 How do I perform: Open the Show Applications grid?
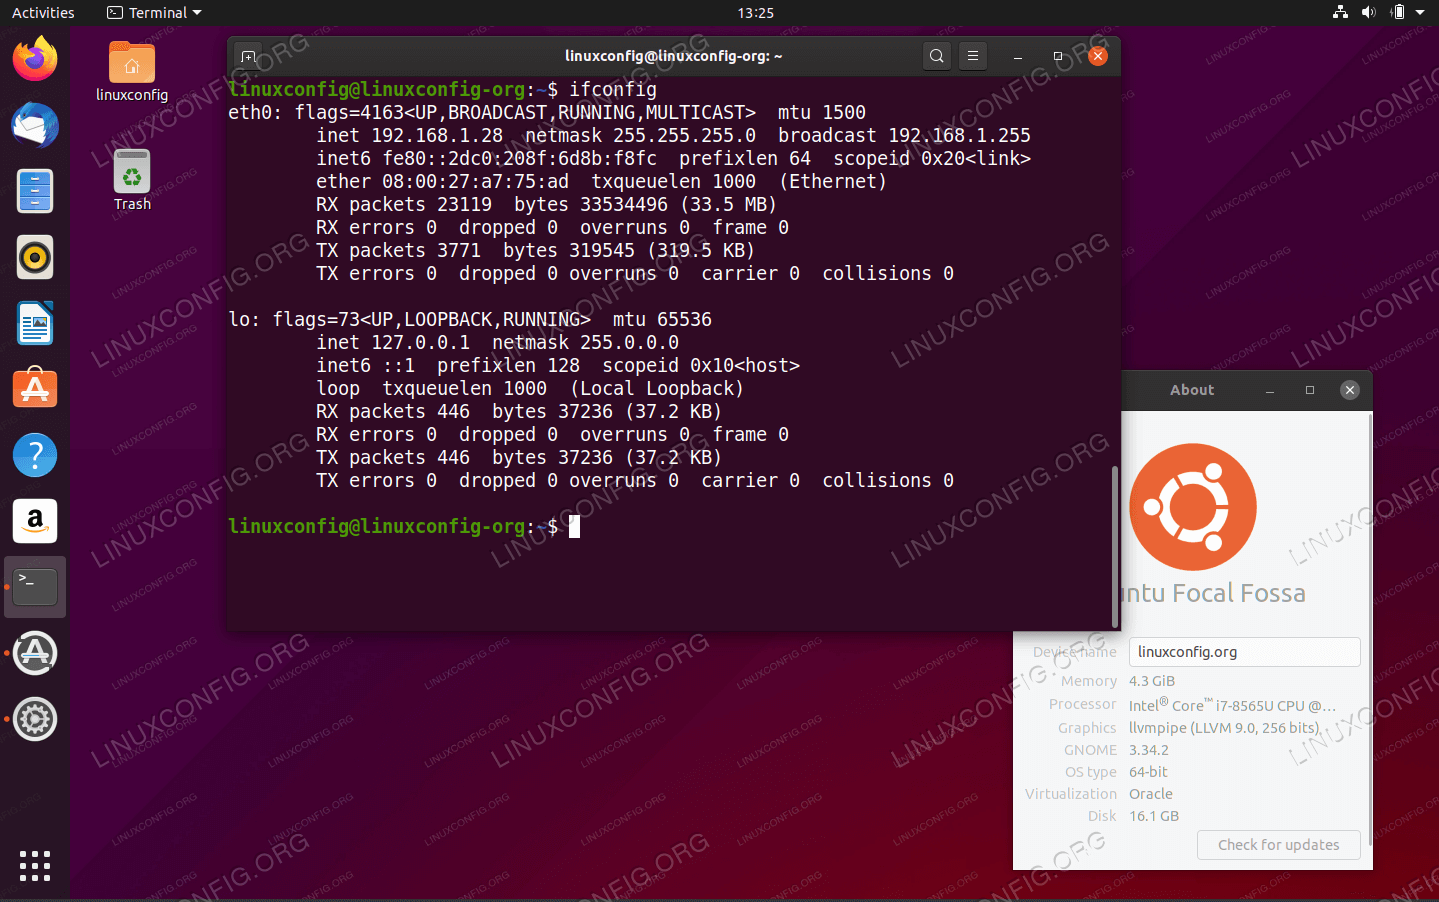point(34,866)
